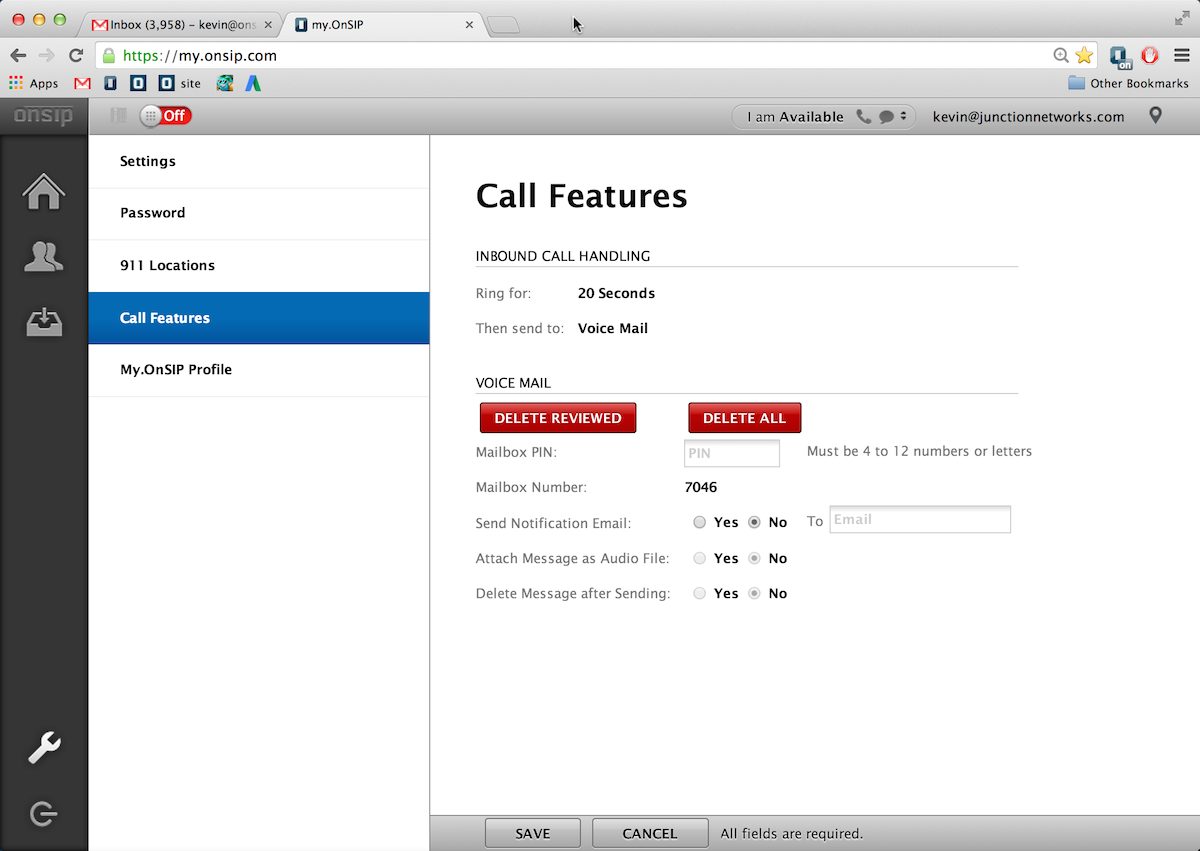Screen dimensions: 1200x851
Task: Open the Chrome hamburger menu
Action: tap(1181, 56)
